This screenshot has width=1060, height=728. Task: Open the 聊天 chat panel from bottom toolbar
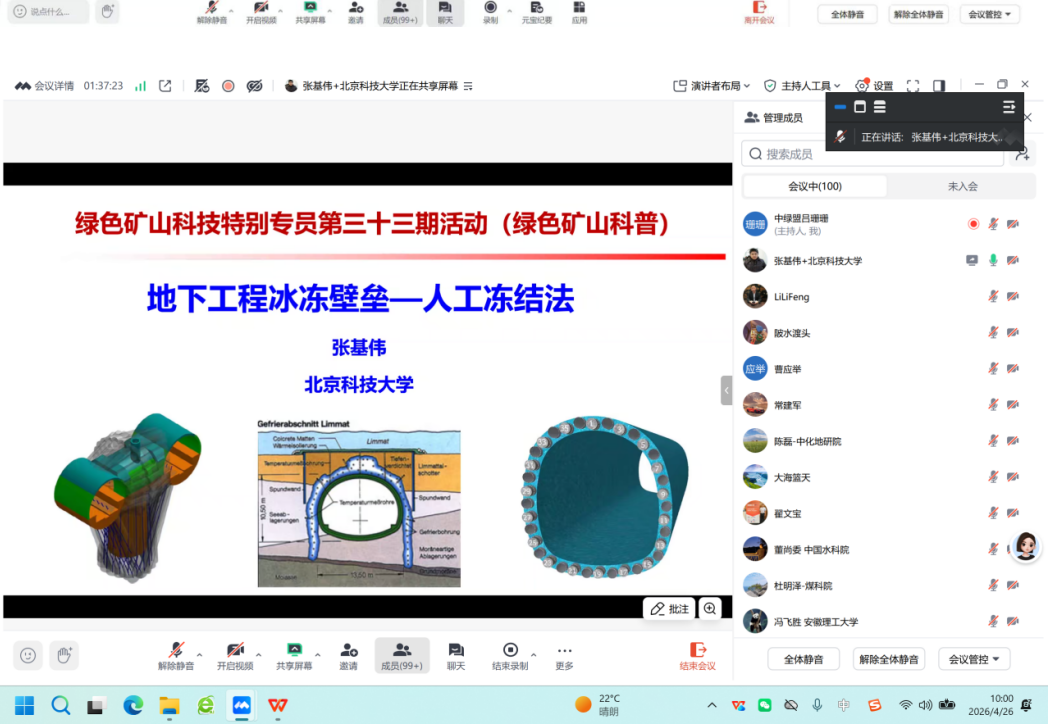pyautogui.click(x=456, y=655)
